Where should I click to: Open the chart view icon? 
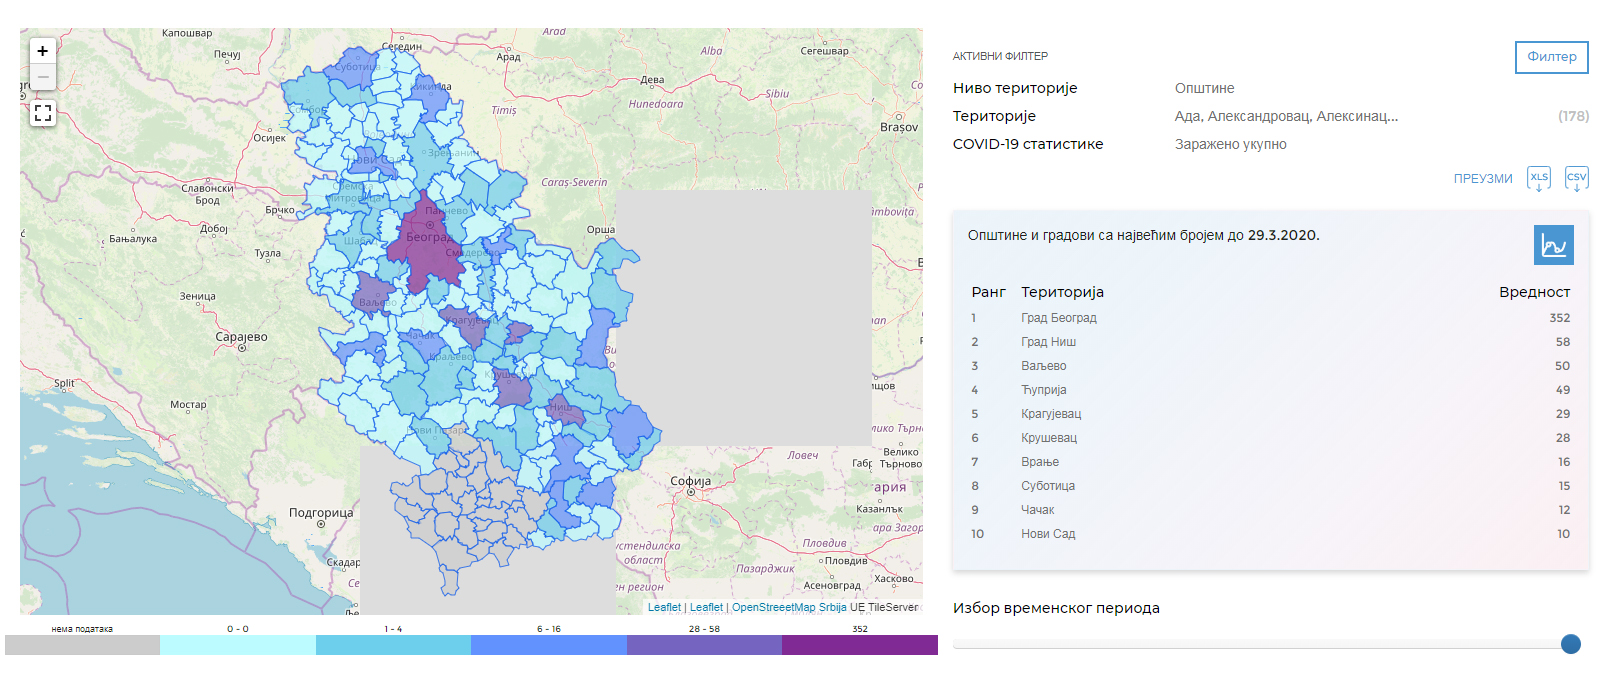pyautogui.click(x=1554, y=245)
